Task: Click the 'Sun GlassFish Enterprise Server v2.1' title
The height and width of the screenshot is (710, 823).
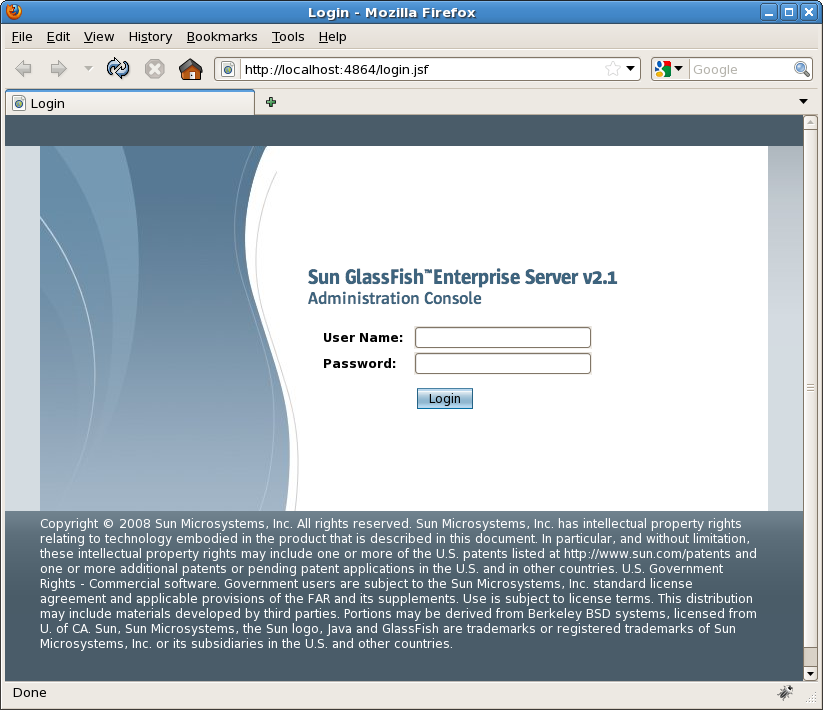Action: click(462, 277)
